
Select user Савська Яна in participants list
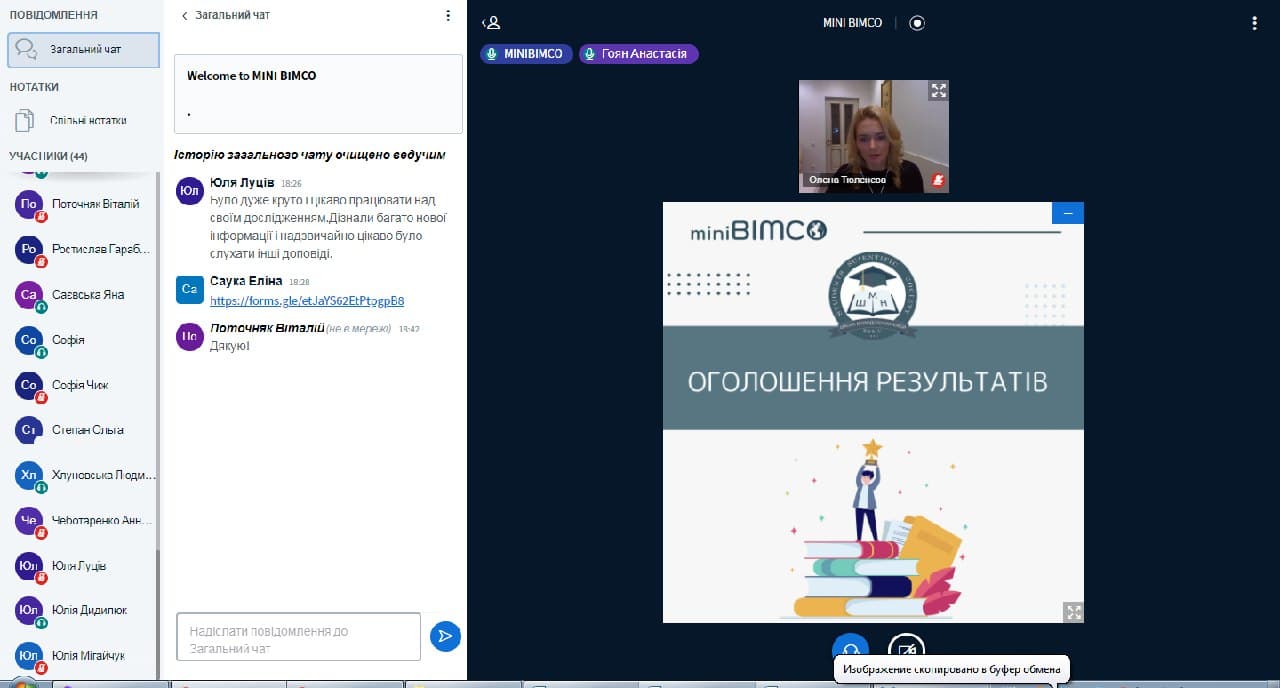84,295
